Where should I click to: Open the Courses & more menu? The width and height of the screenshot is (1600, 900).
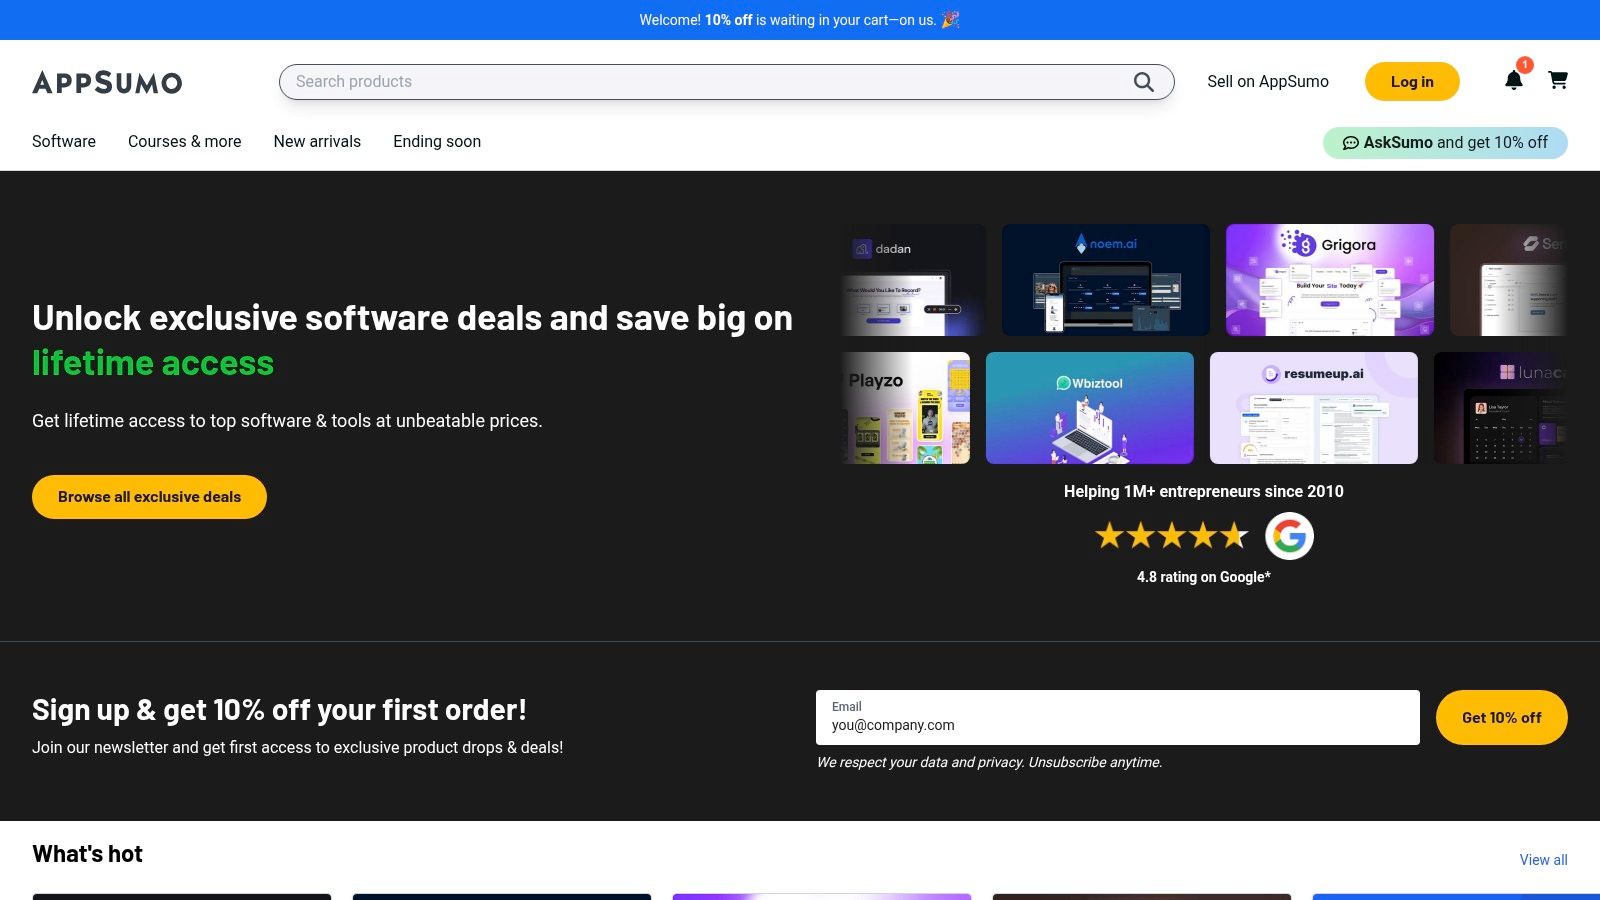(184, 141)
